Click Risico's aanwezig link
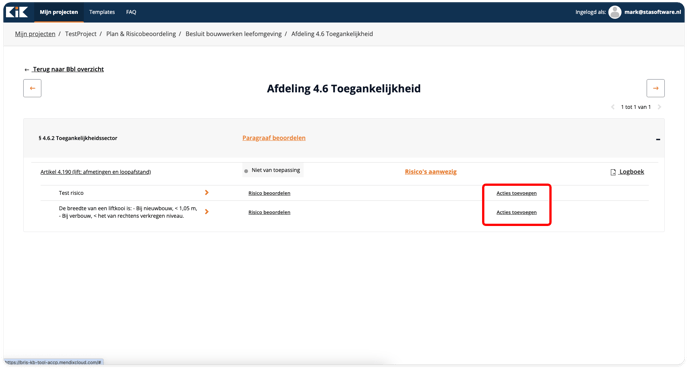 pos(430,172)
